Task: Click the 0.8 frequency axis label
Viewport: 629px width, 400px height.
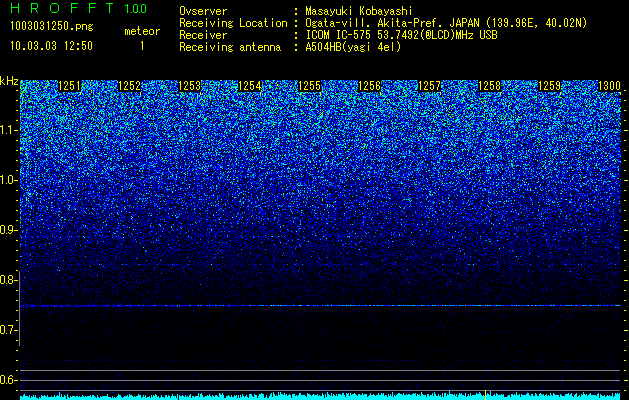Action: [x=9, y=280]
